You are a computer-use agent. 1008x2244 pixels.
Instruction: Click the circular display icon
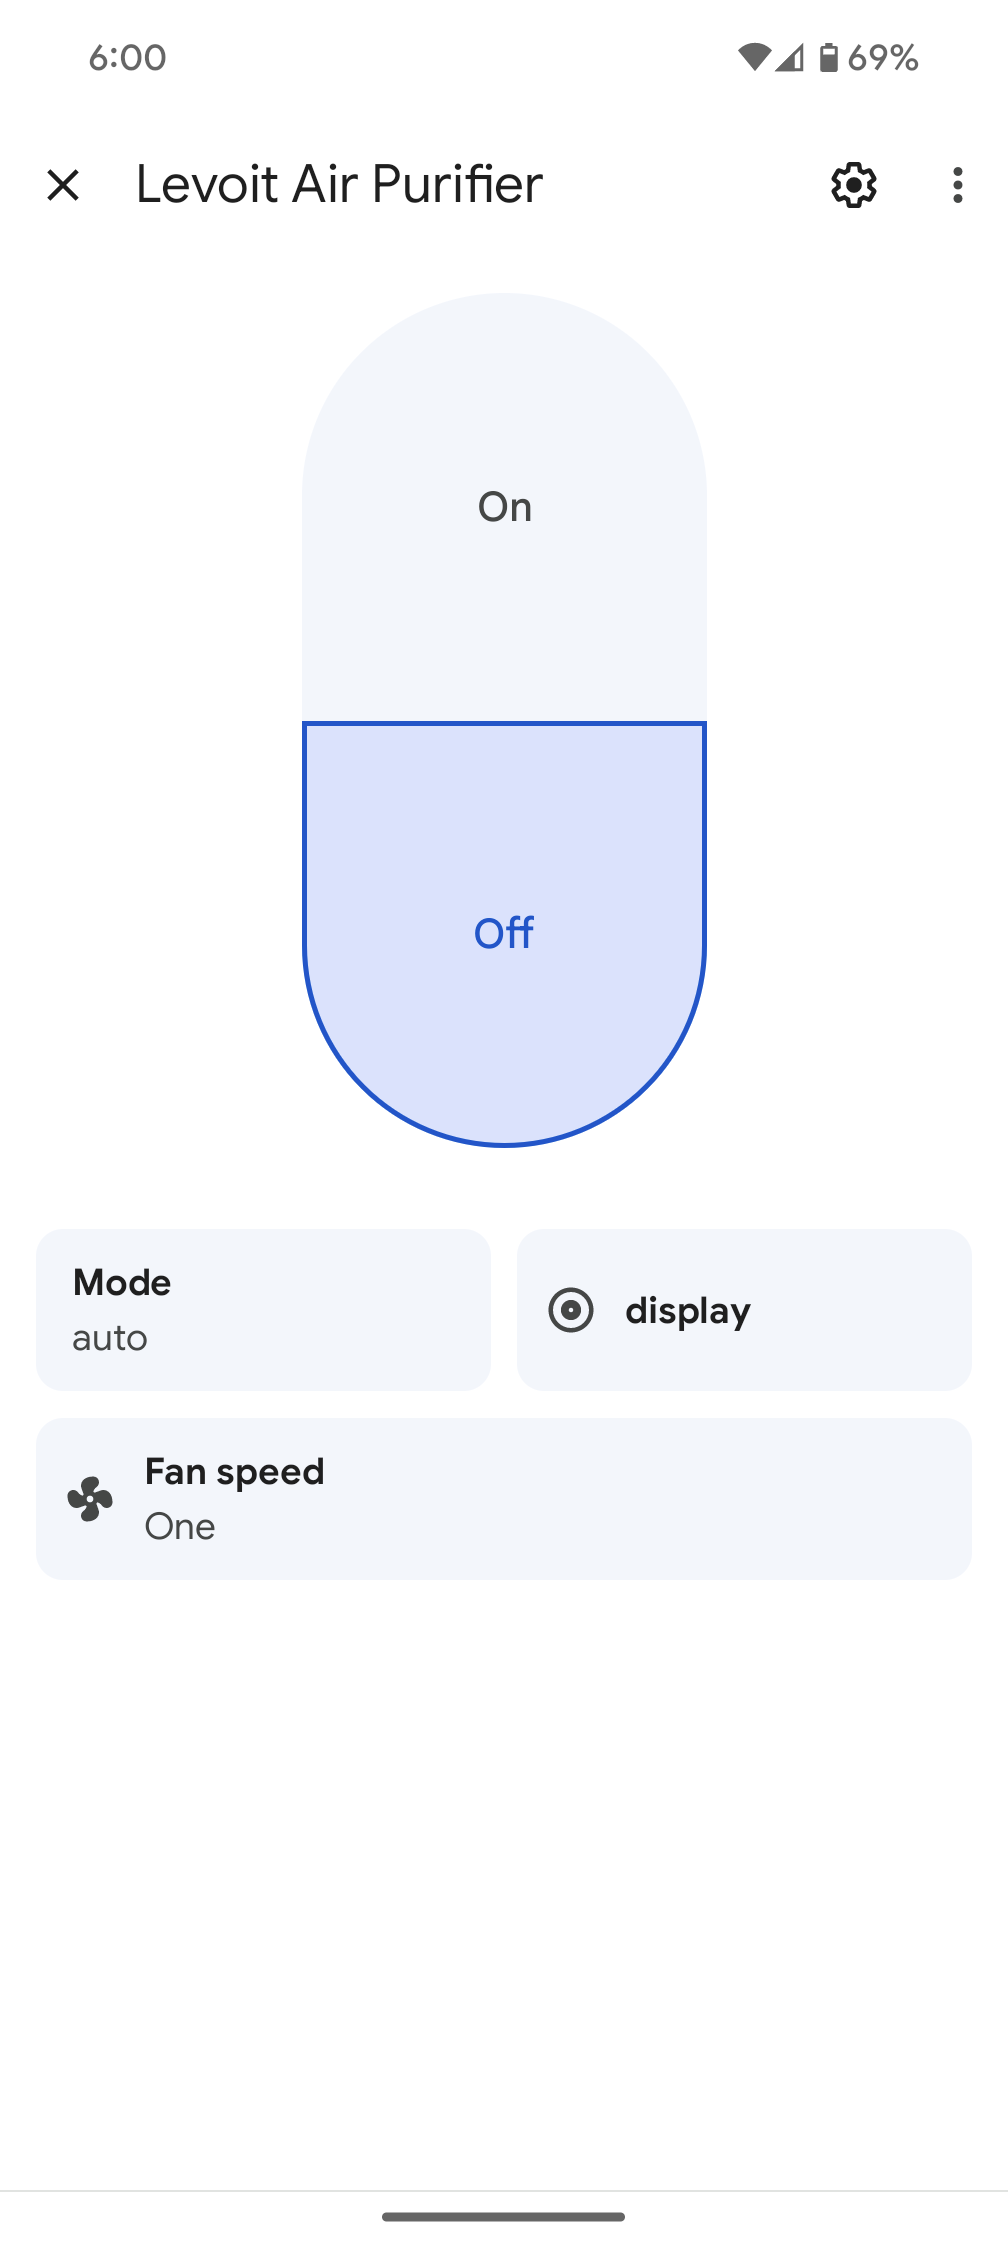[x=571, y=1310]
